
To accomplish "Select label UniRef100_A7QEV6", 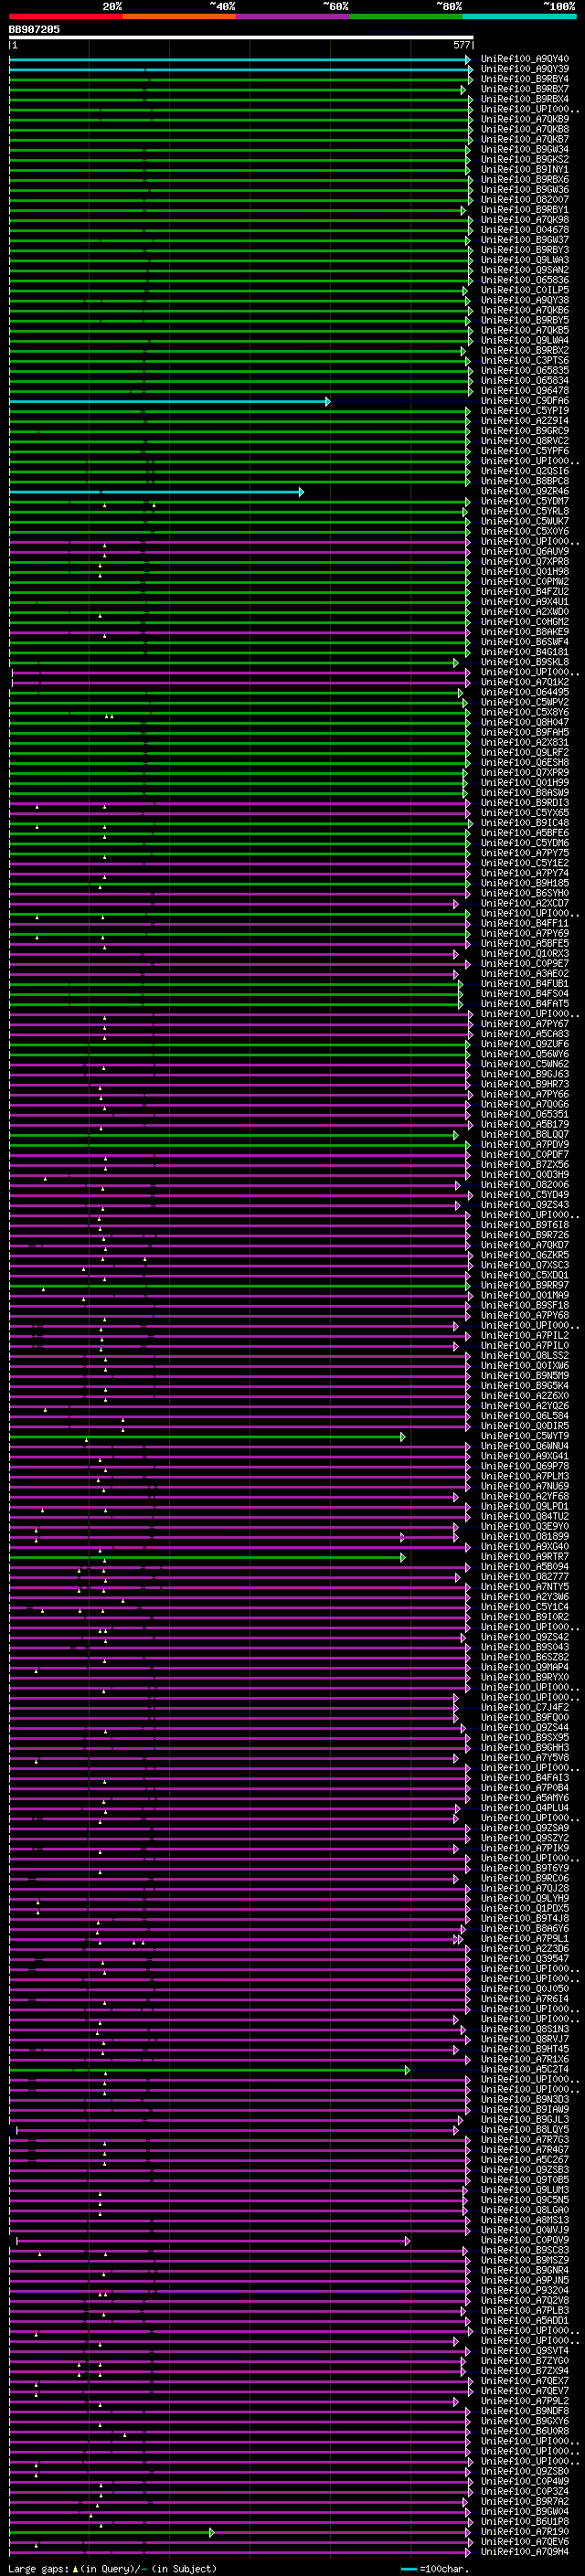I will (525, 2543).
